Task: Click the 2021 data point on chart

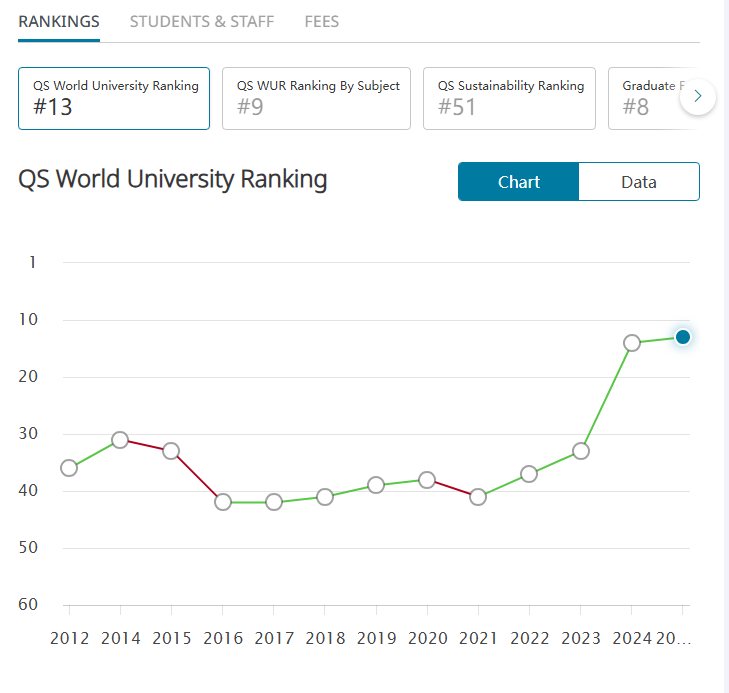Action: coord(478,497)
